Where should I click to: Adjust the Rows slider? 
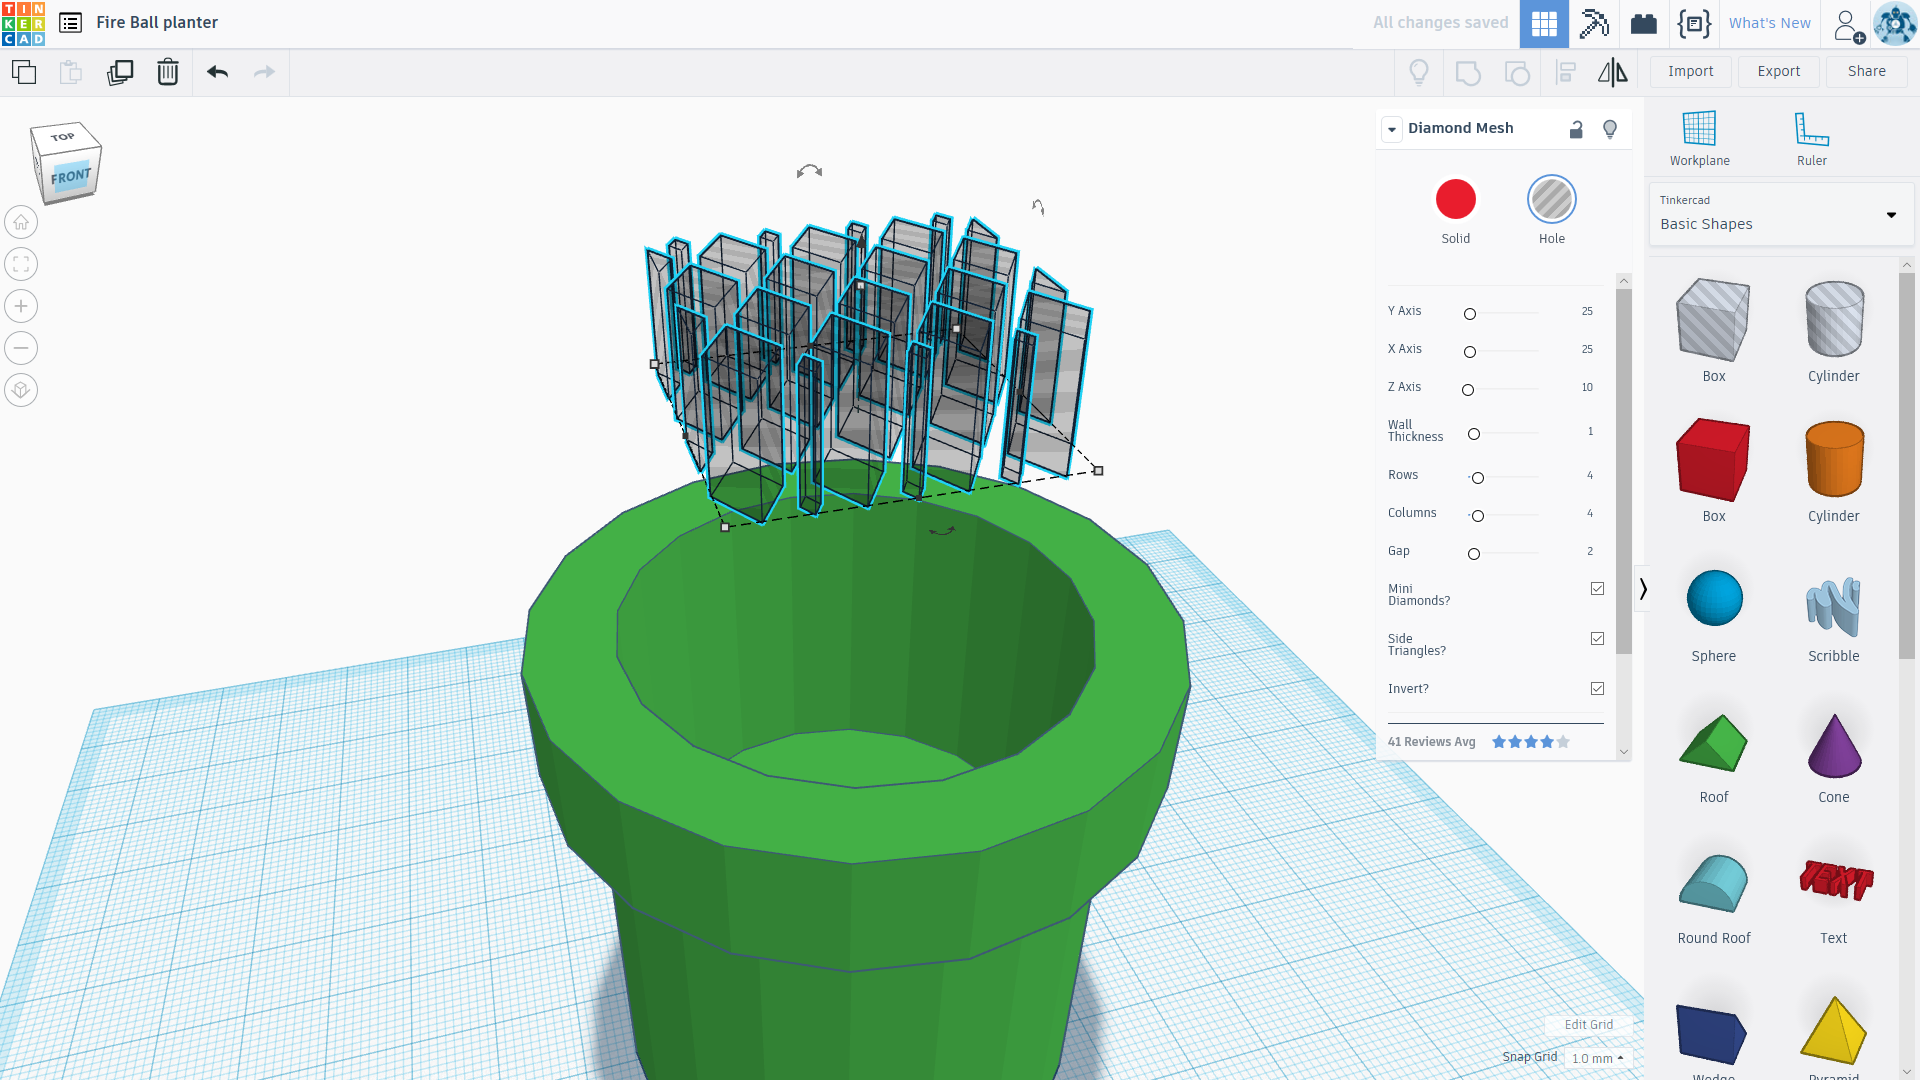[1477, 478]
